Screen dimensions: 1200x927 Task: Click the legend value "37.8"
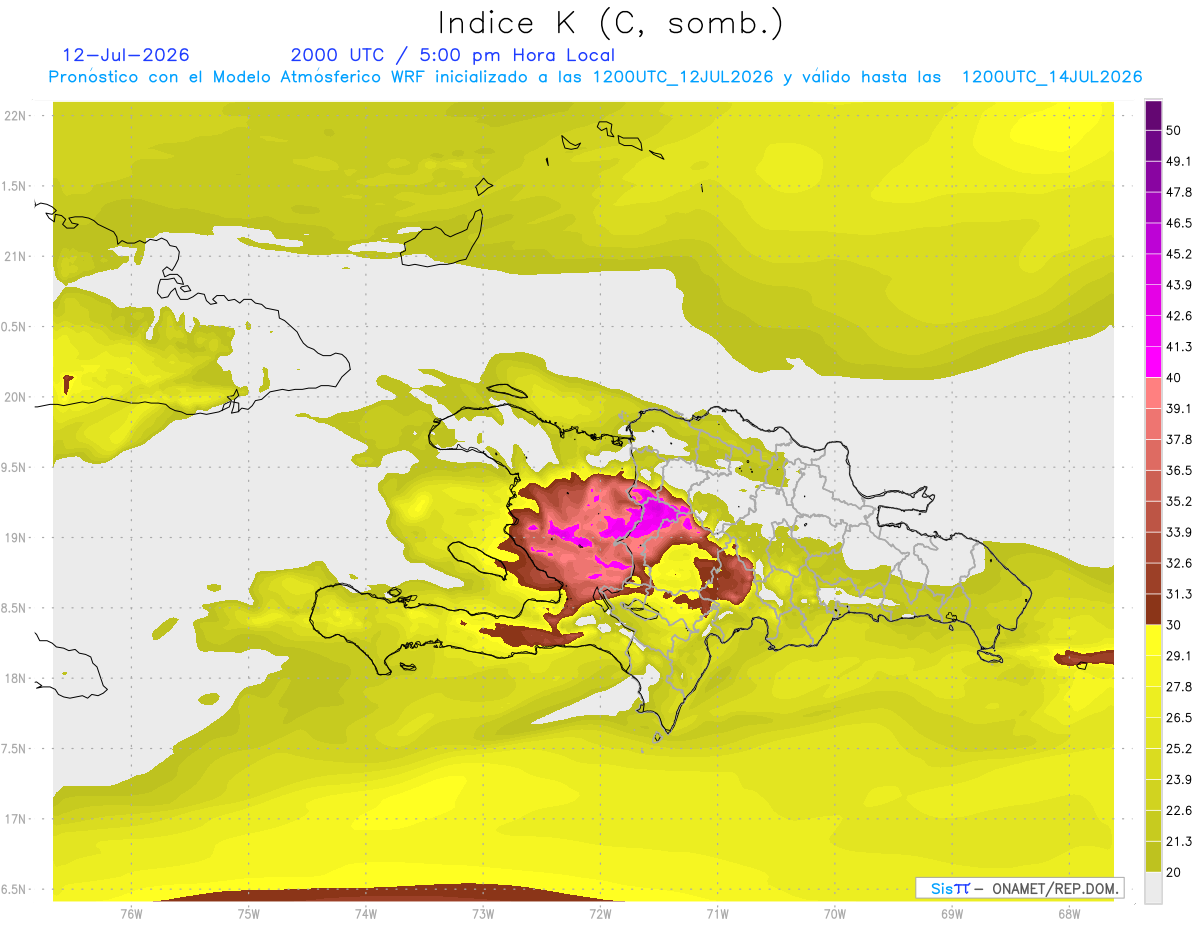tap(1178, 439)
